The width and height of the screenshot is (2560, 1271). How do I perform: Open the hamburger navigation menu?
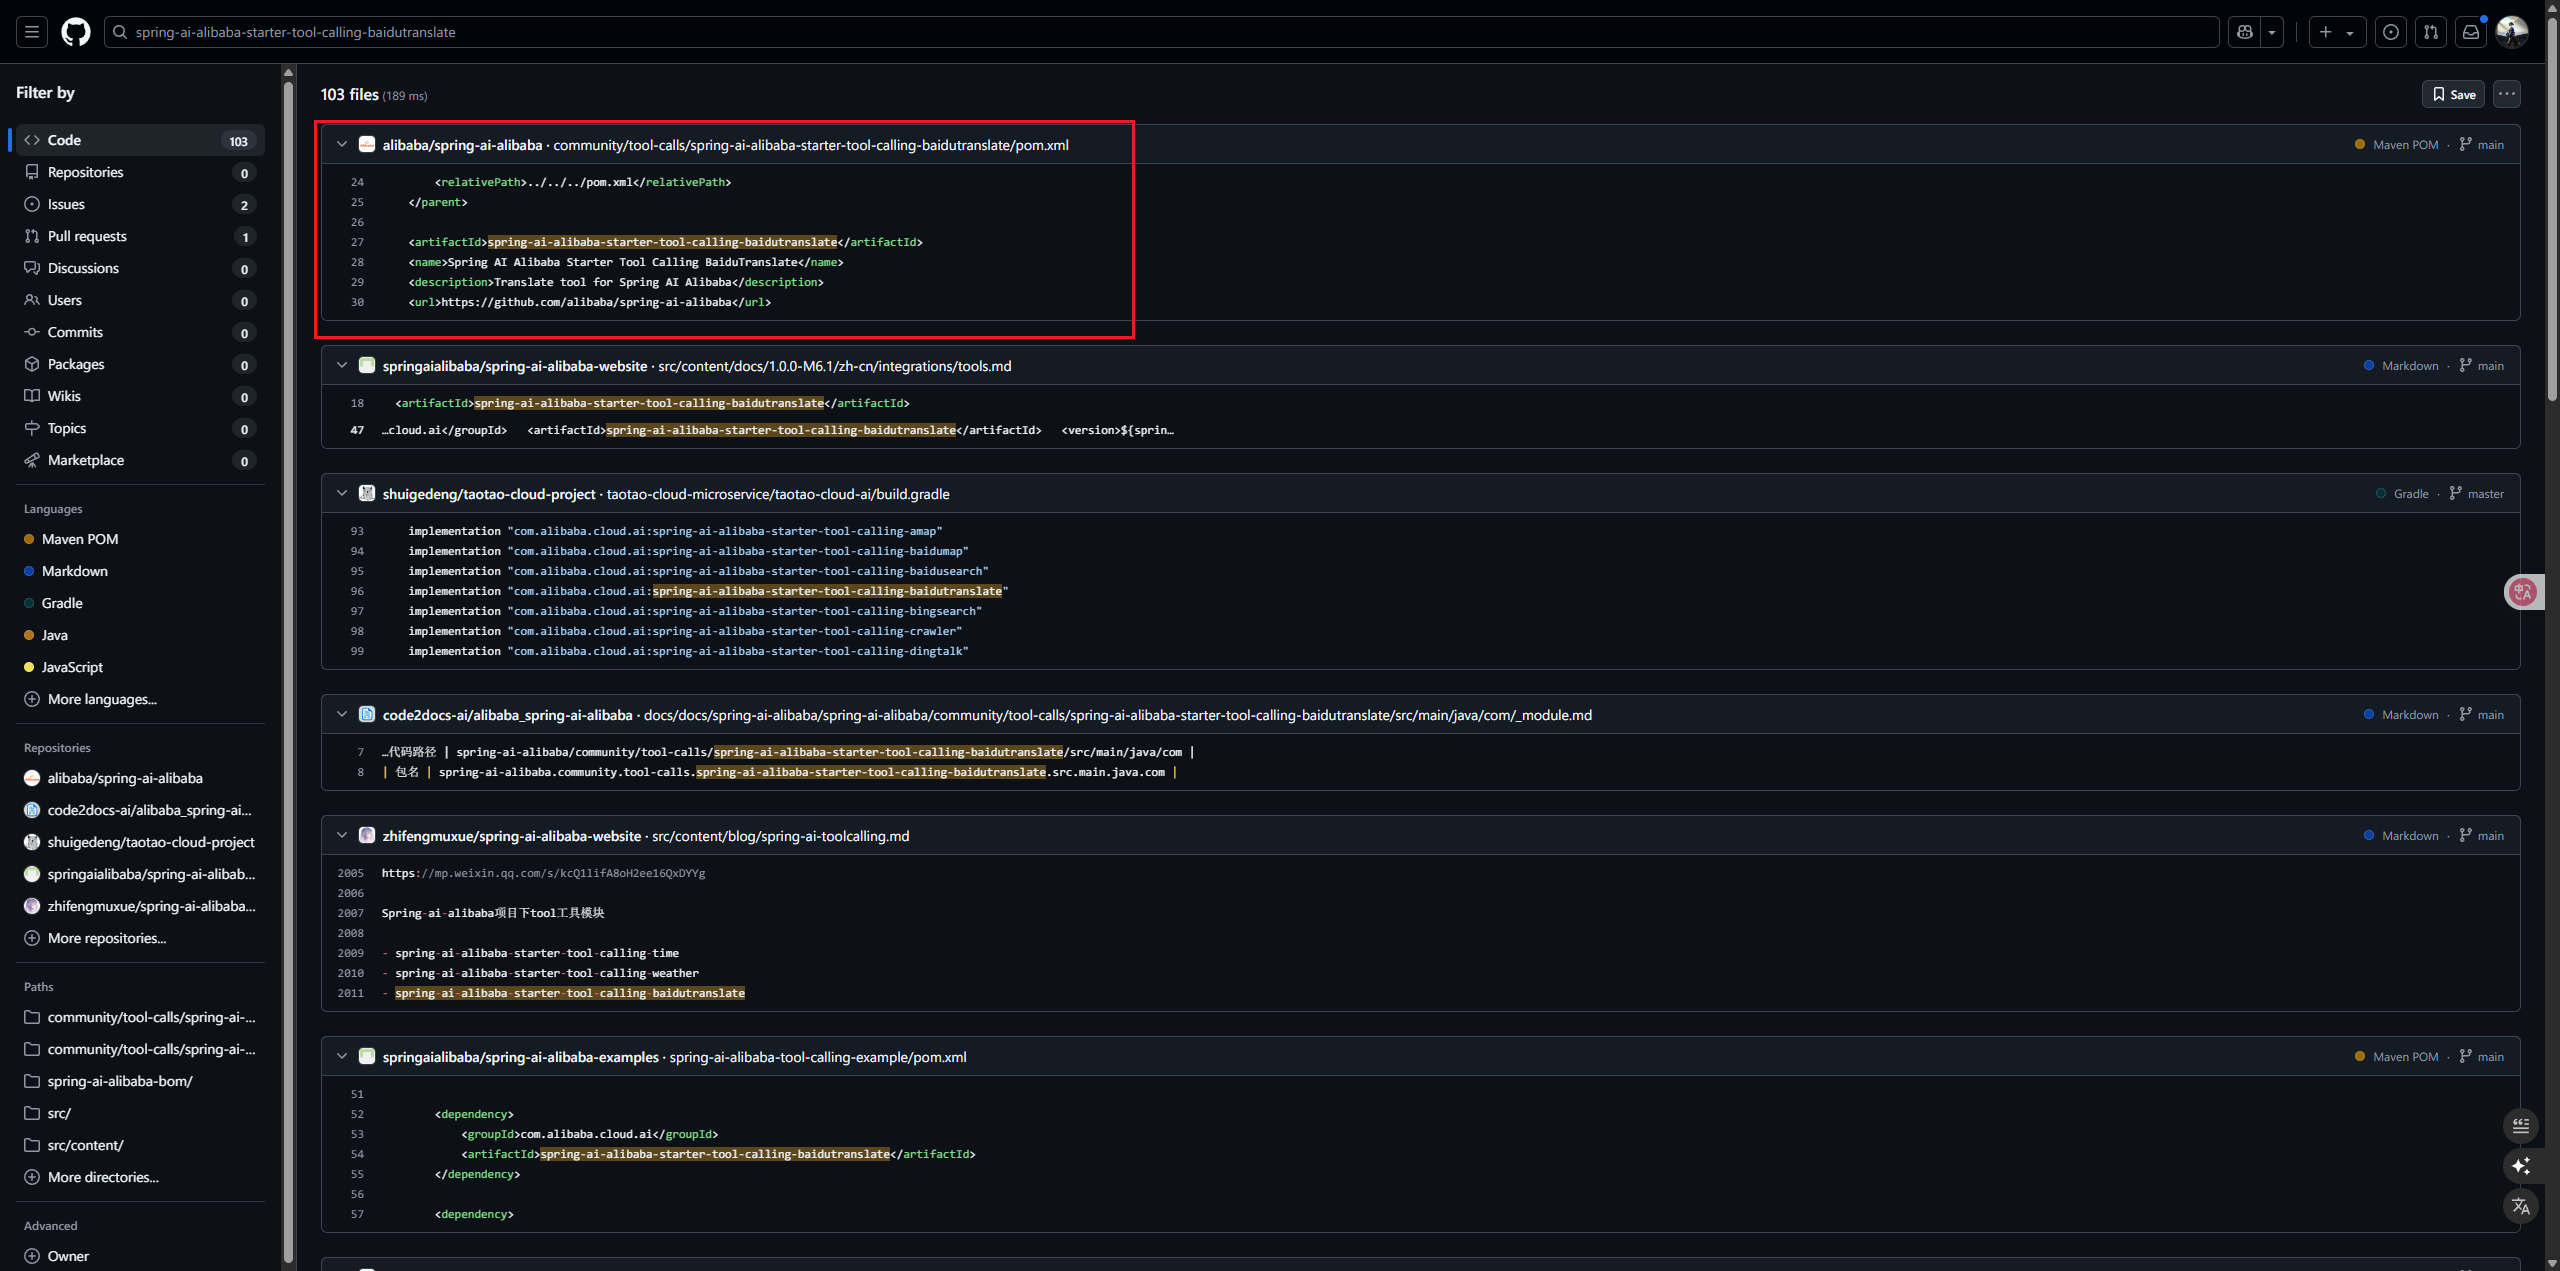tap(32, 32)
